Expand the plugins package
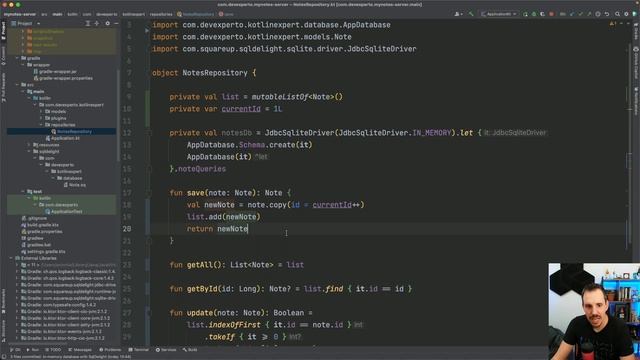Screen dimensions: 640x360 (x=41, y=118)
